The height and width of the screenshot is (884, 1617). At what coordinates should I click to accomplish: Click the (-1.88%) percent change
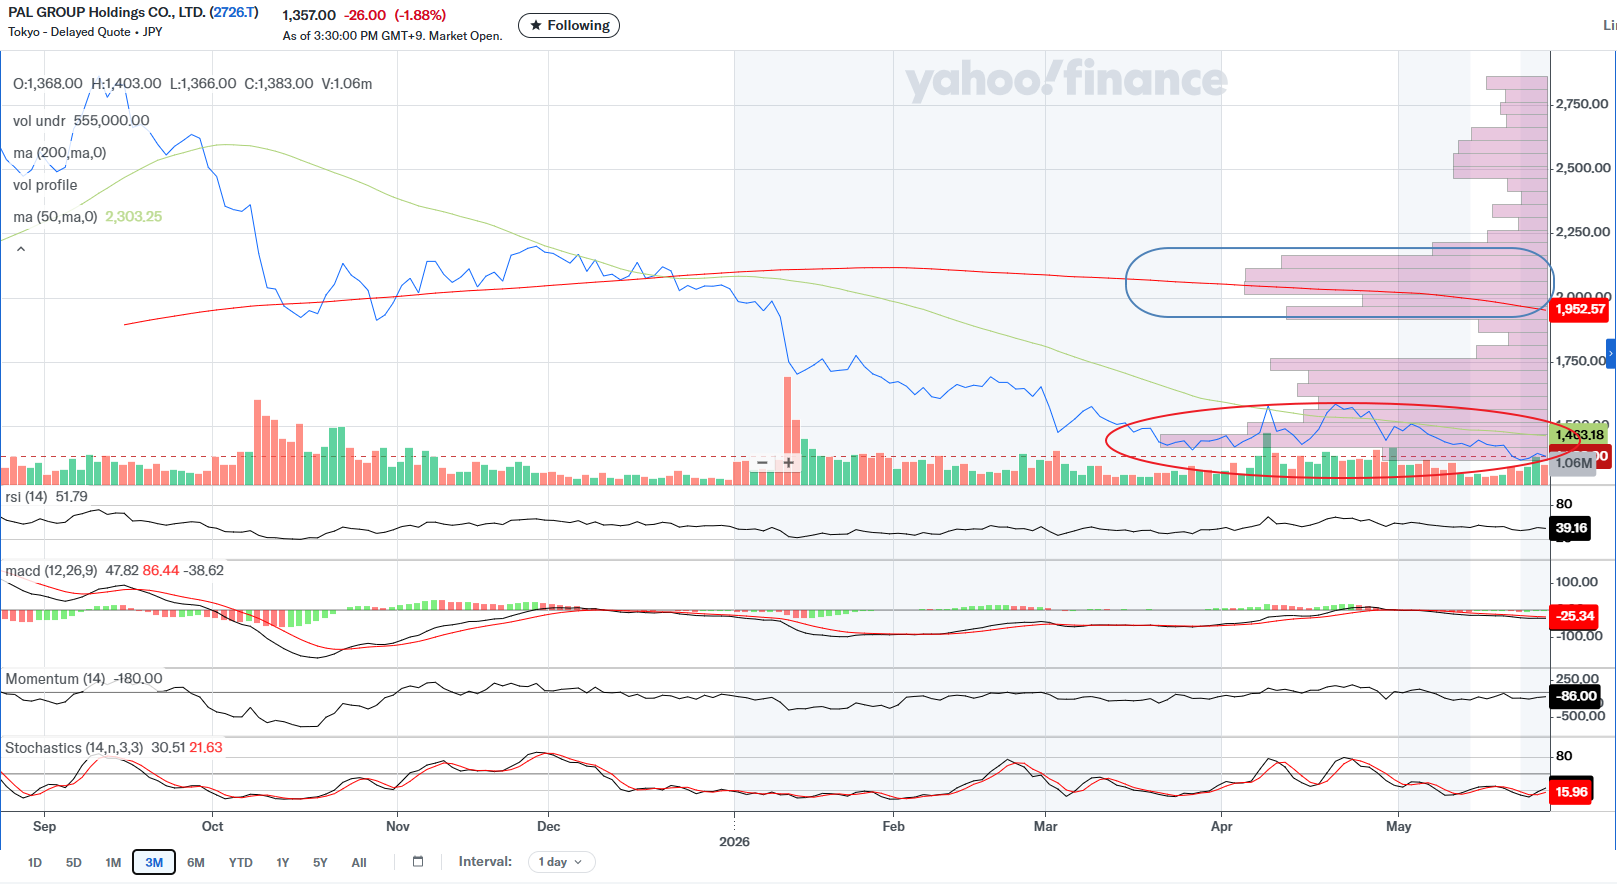coord(420,15)
